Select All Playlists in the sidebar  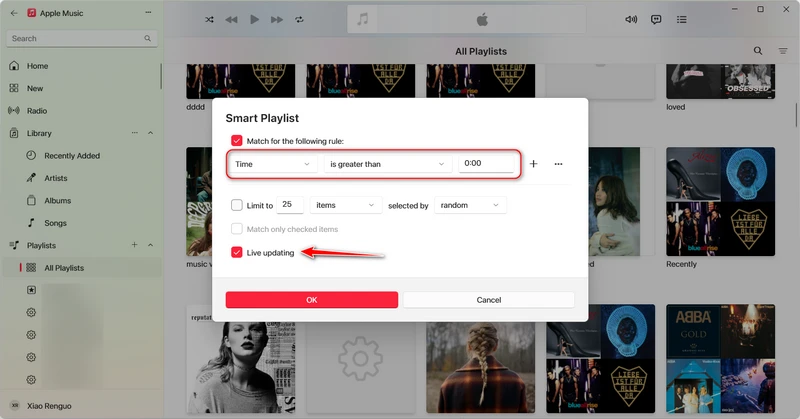pos(82,268)
